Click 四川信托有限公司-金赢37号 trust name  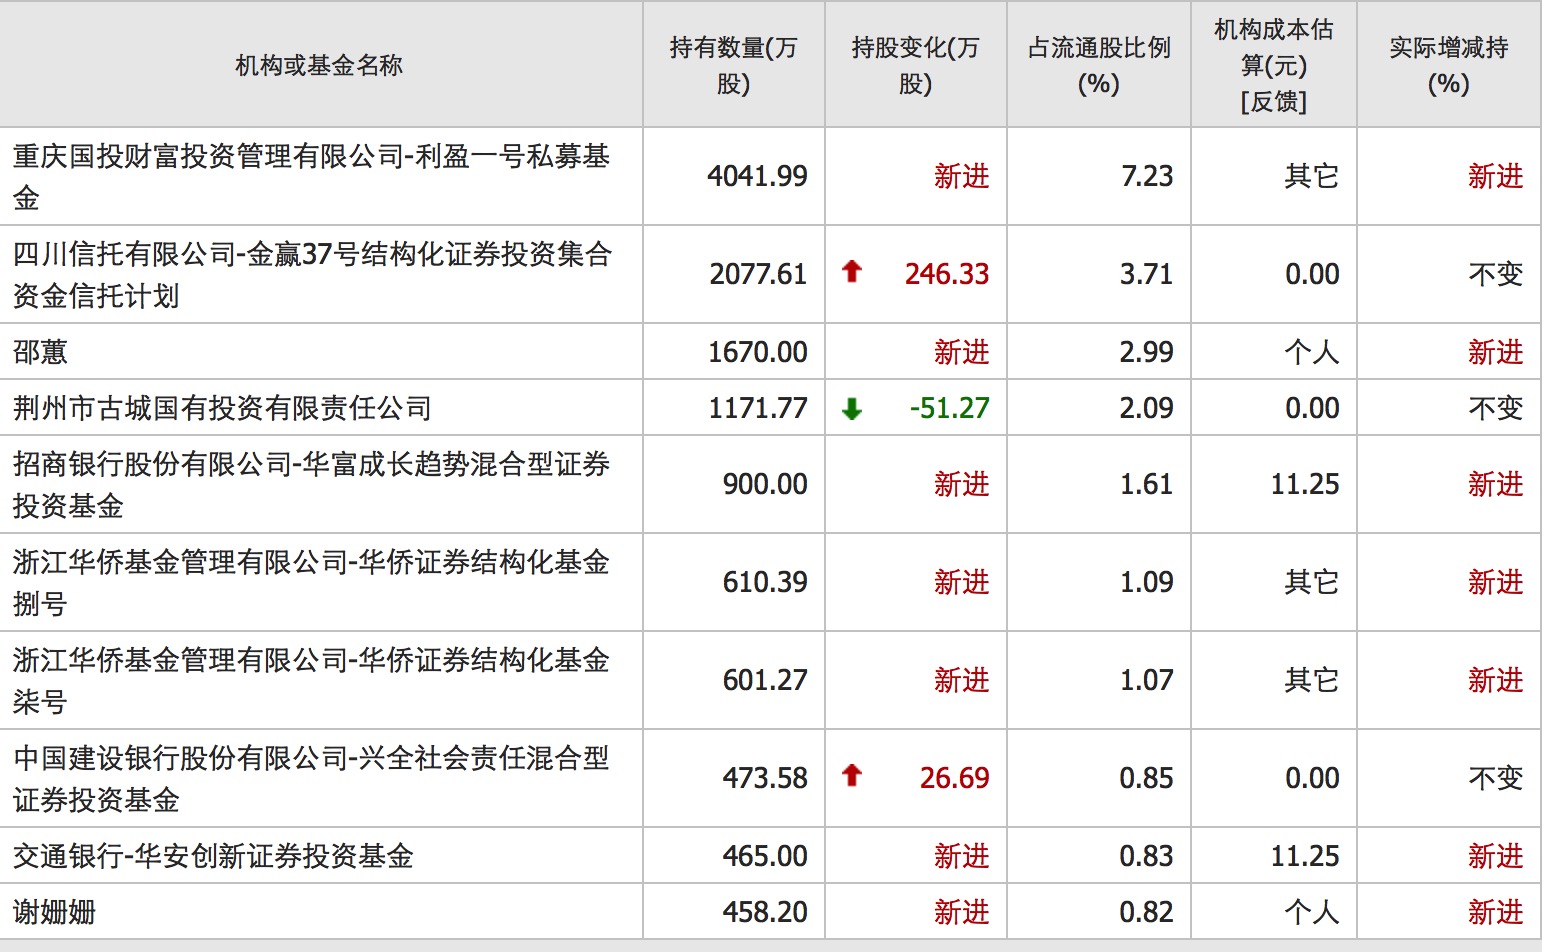(310, 274)
